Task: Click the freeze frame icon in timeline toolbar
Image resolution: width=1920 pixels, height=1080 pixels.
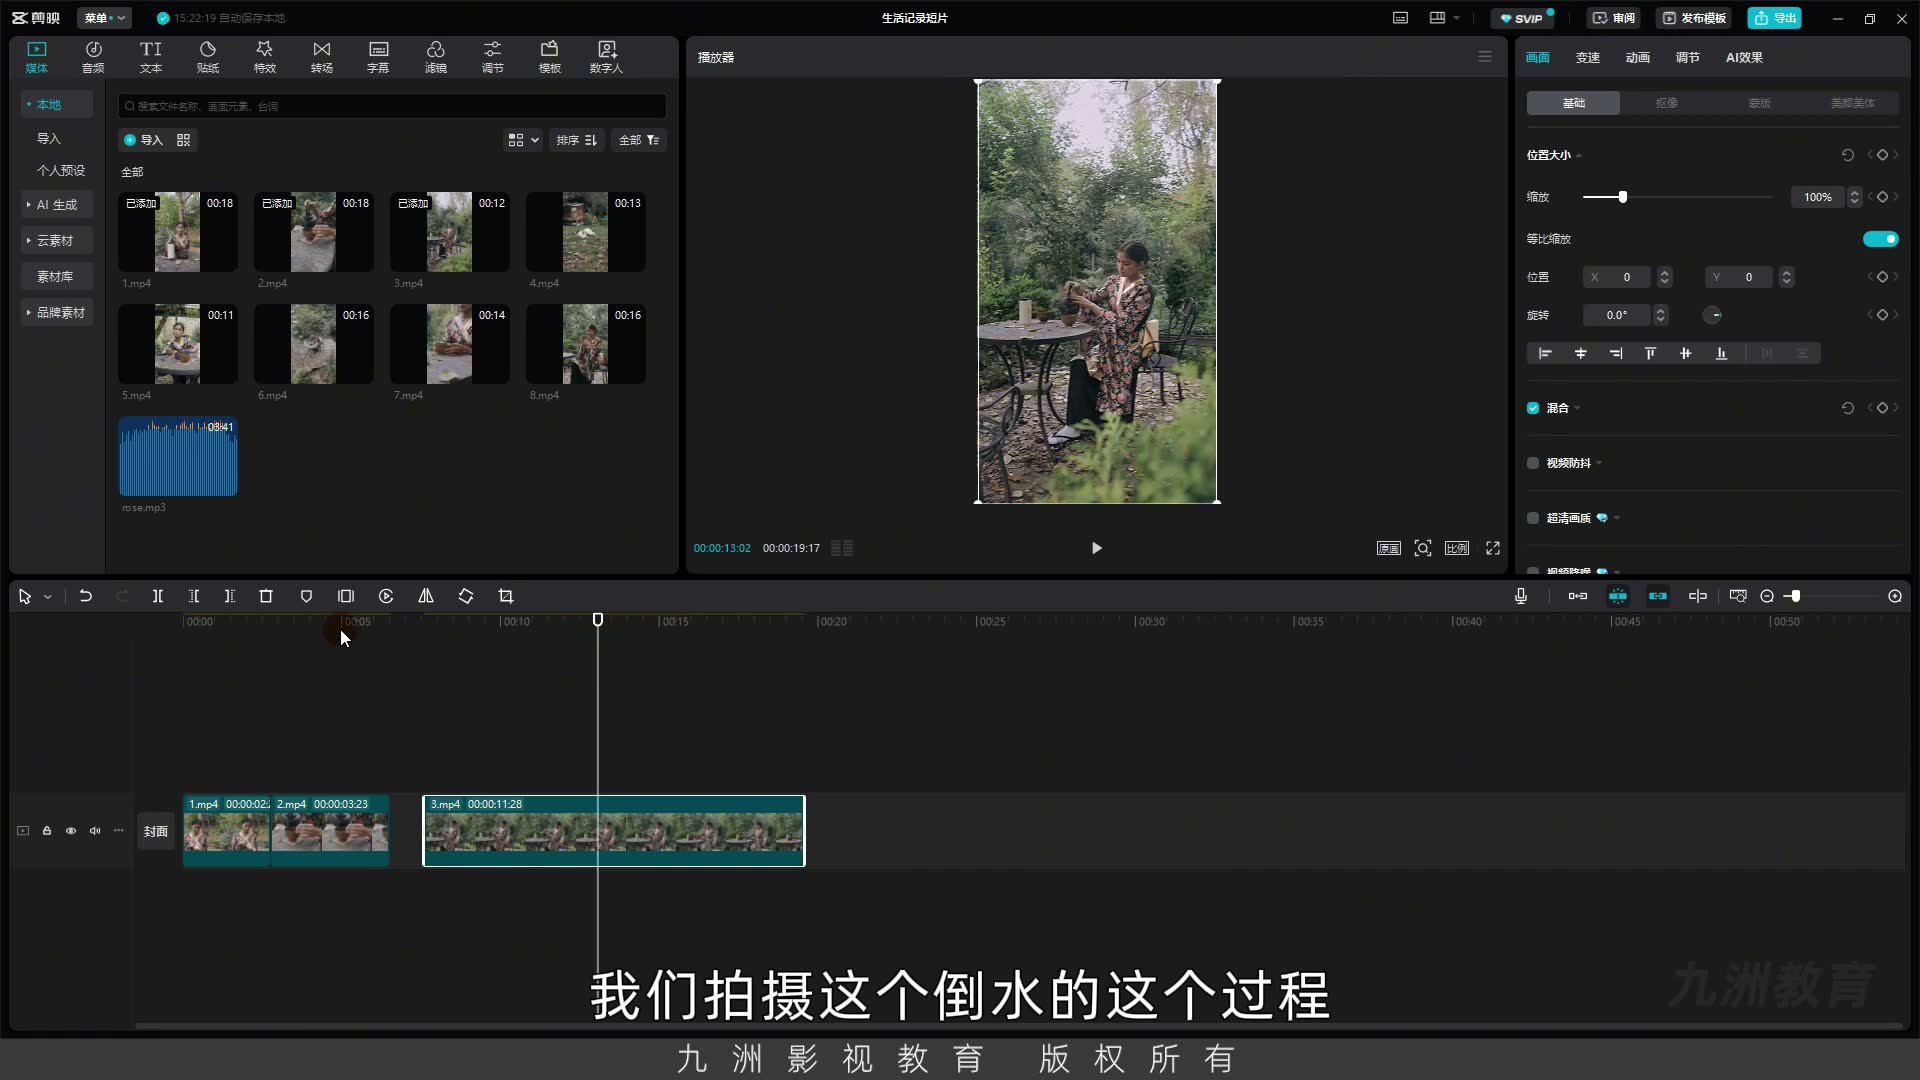Action: coord(346,596)
